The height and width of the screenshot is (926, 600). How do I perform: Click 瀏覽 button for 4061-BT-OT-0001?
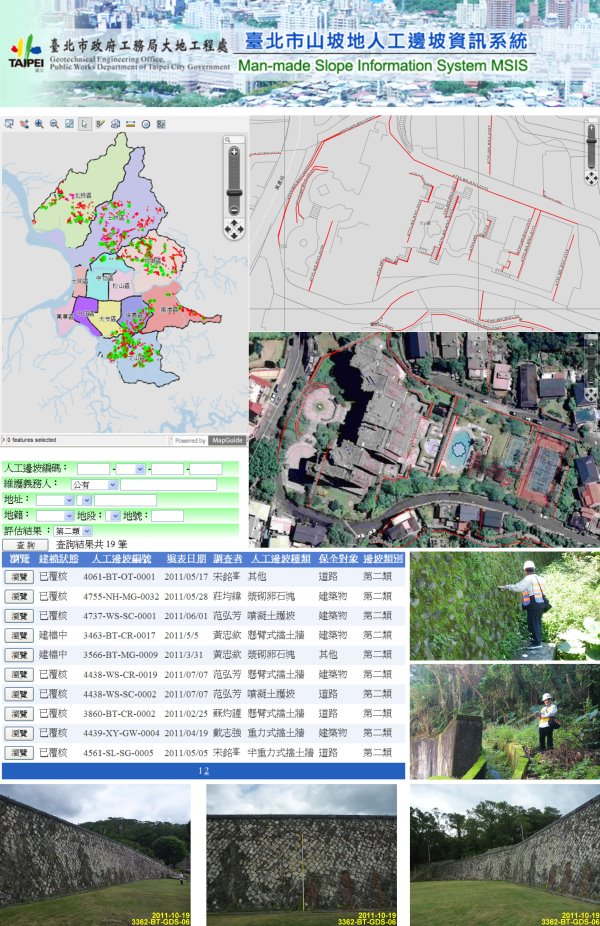coord(19,577)
